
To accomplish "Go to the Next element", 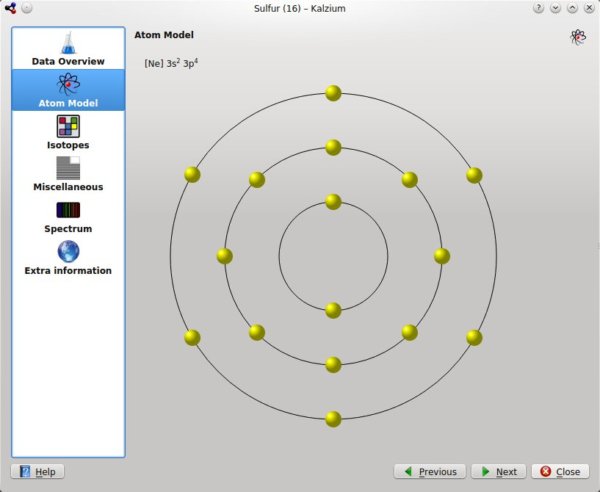I will pos(499,472).
